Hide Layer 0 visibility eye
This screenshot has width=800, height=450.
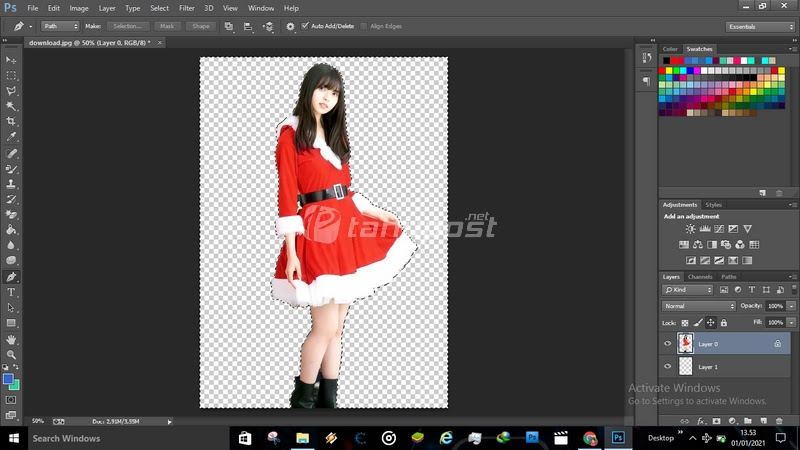(x=667, y=343)
